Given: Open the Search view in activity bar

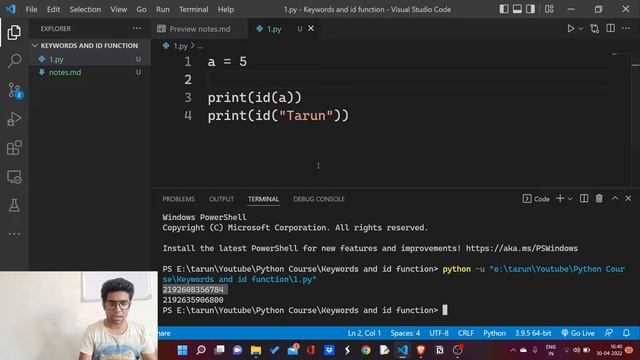Looking at the screenshot, I should tap(14, 61).
